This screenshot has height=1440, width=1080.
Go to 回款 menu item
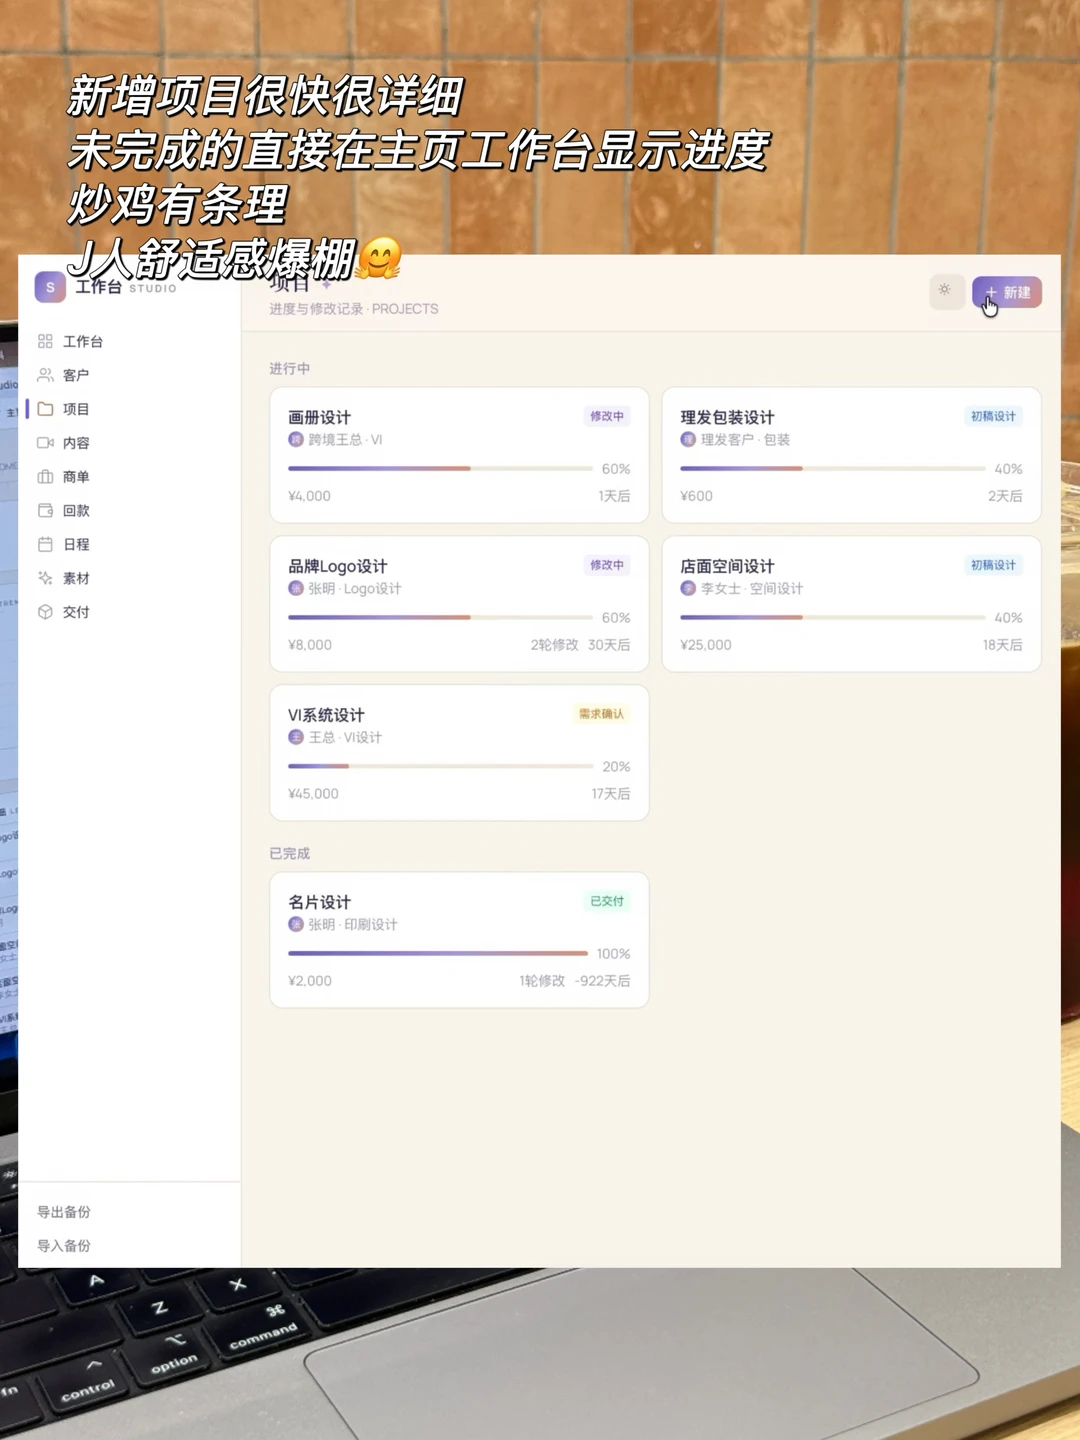pyautogui.click(x=76, y=511)
